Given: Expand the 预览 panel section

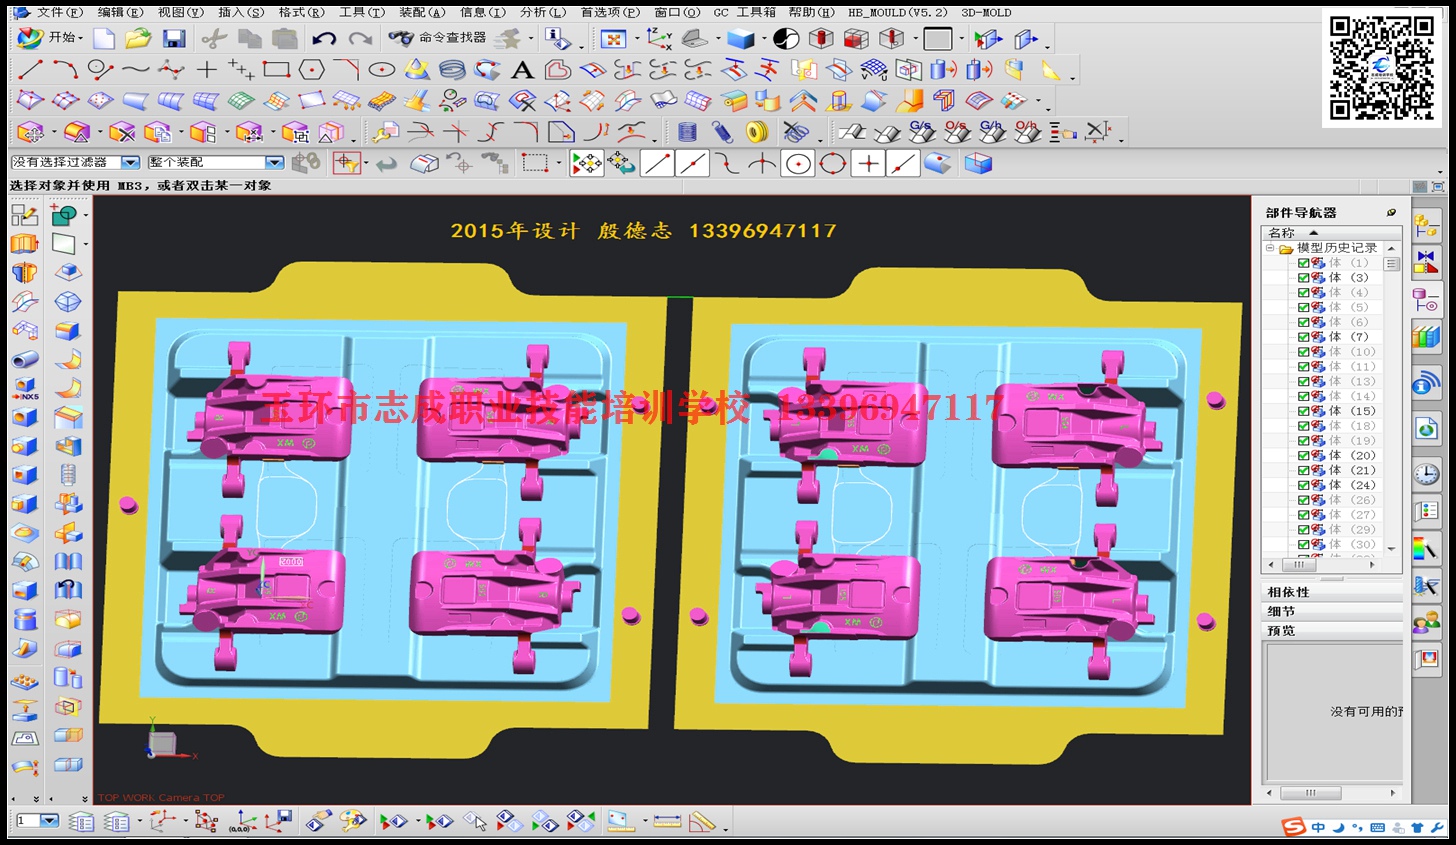Looking at the screenshot, I should pos(1333,630).
